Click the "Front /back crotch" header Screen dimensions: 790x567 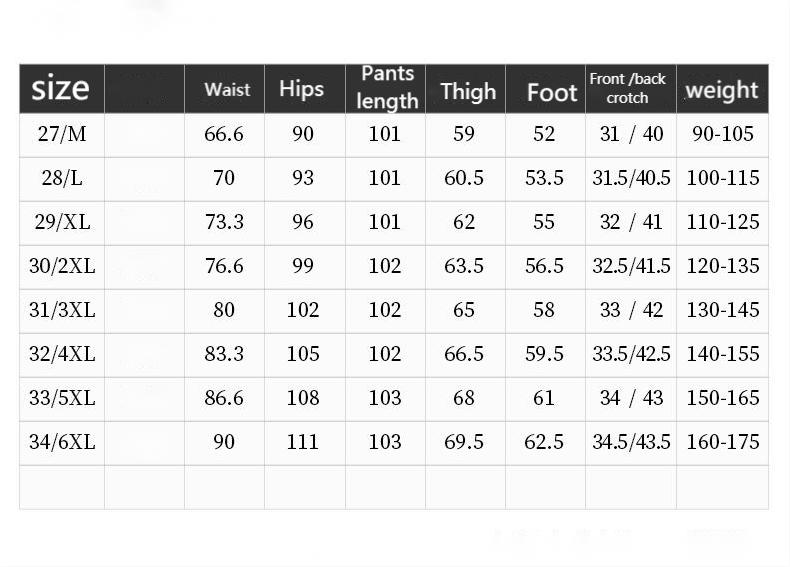627,88
